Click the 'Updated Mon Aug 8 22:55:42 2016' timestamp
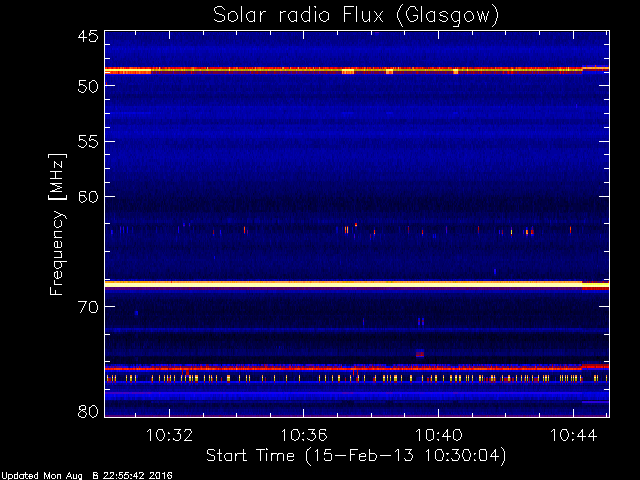Viewport: 640px width, 480px height. [x=87, y=476]
